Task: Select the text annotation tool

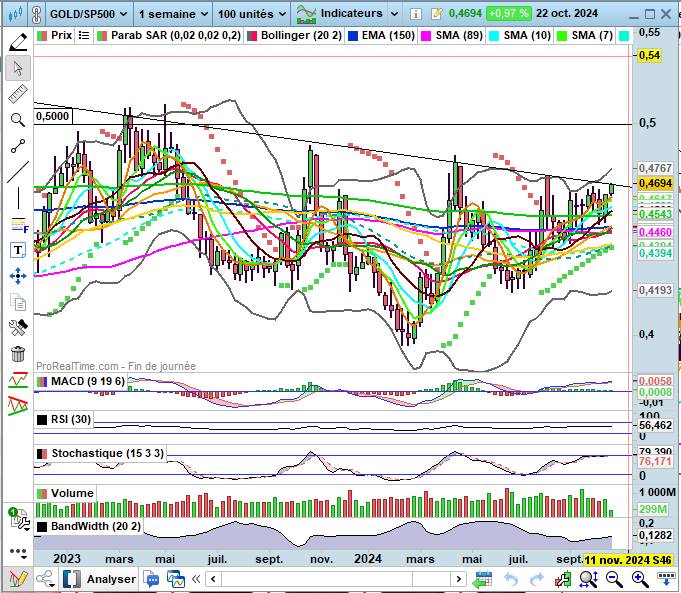Action: 17,250
